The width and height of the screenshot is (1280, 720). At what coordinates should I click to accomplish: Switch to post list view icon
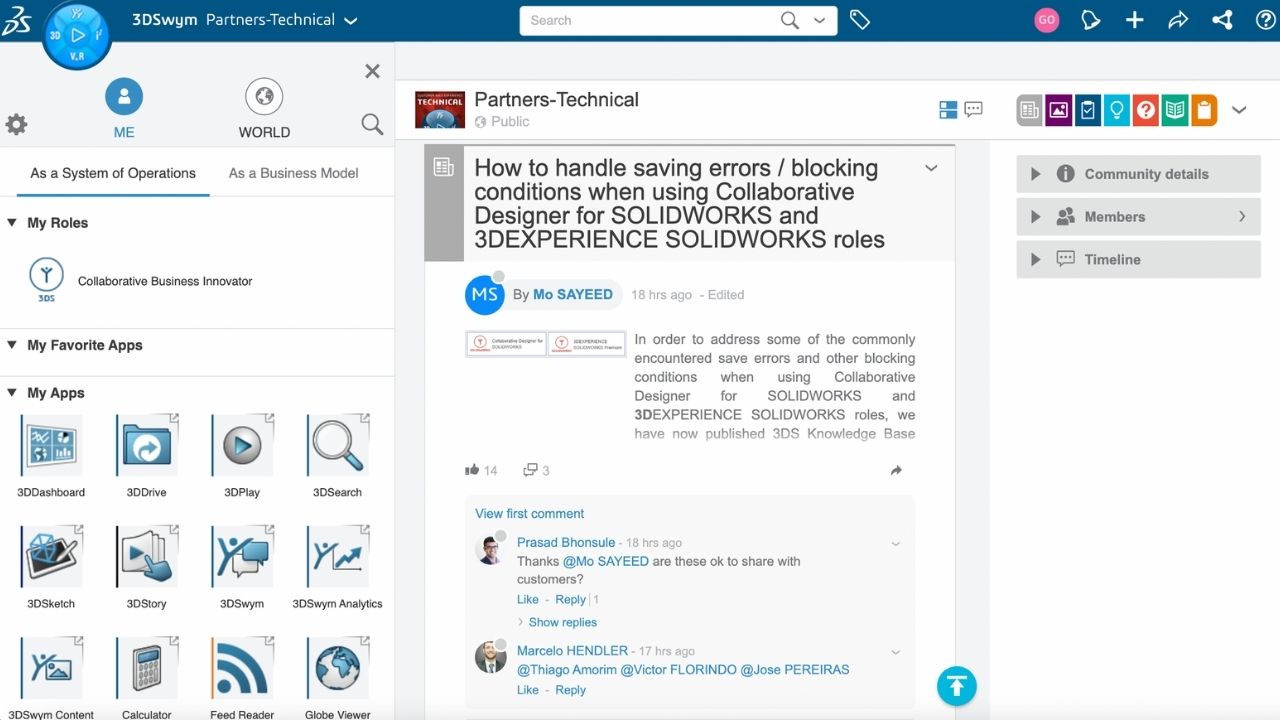(948, 110)
